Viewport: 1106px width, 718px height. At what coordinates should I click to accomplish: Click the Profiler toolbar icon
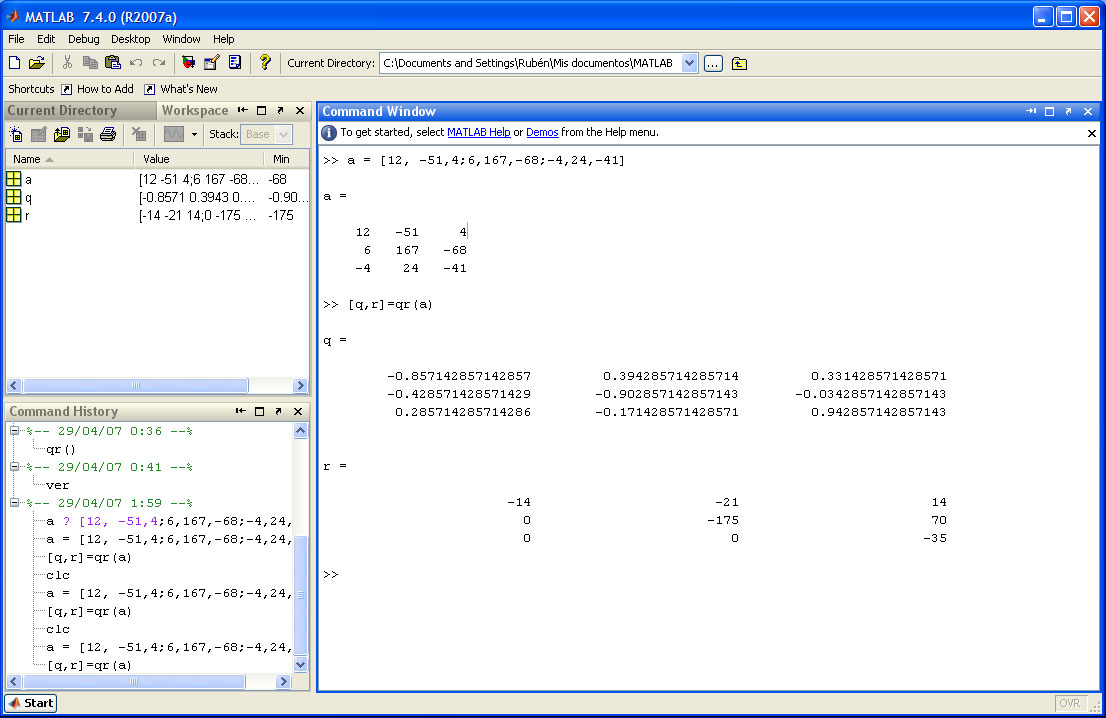pos(235,63)
